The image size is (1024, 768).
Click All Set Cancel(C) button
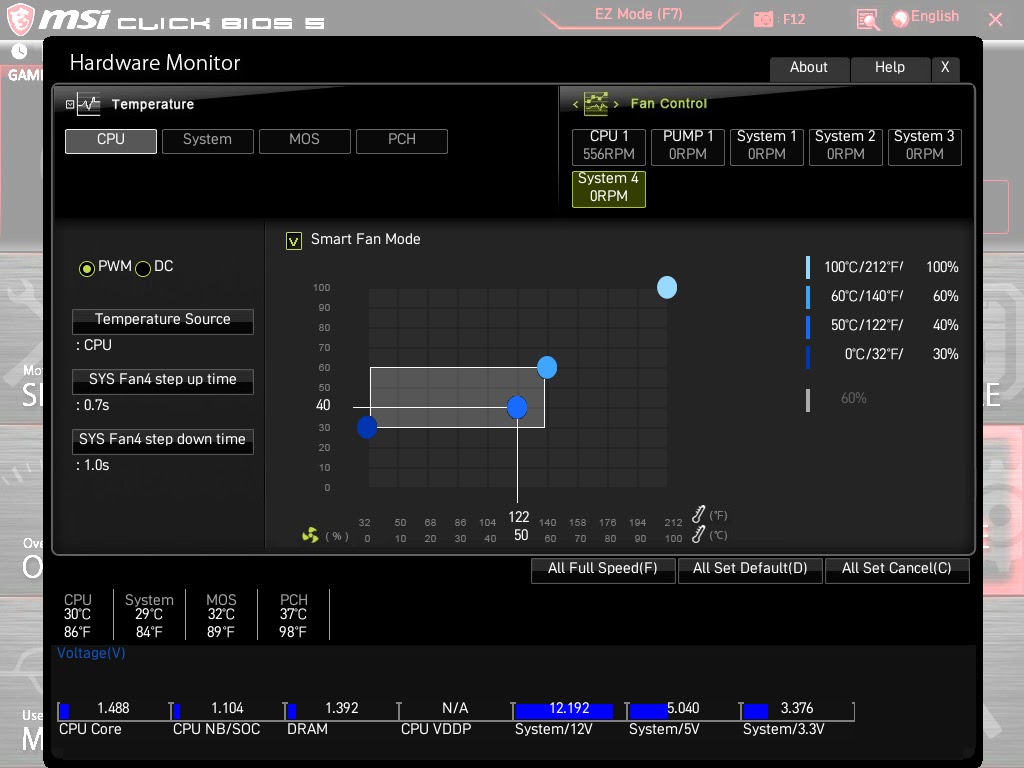pos(897,569)
